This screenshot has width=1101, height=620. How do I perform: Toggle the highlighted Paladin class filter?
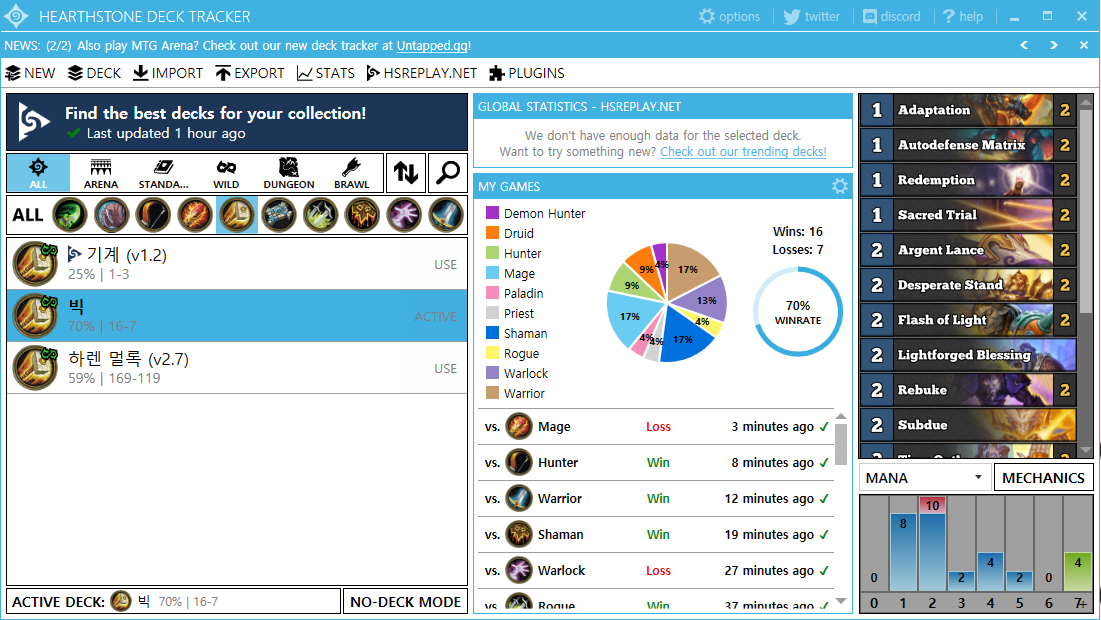coord(237,215)
